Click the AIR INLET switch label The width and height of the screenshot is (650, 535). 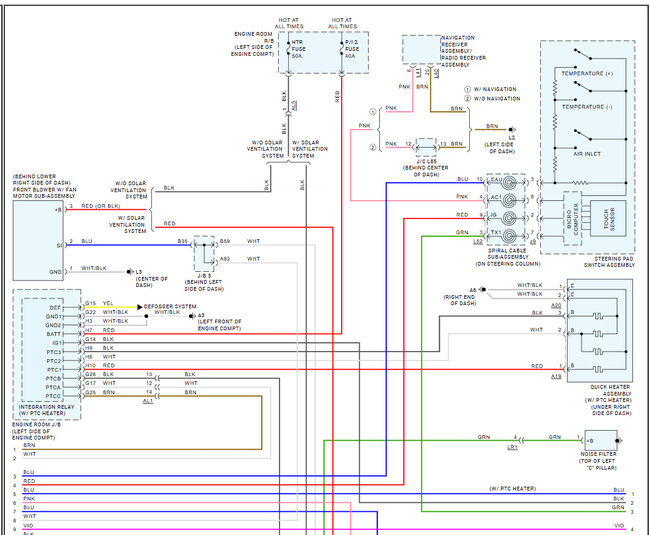[587, 154]
